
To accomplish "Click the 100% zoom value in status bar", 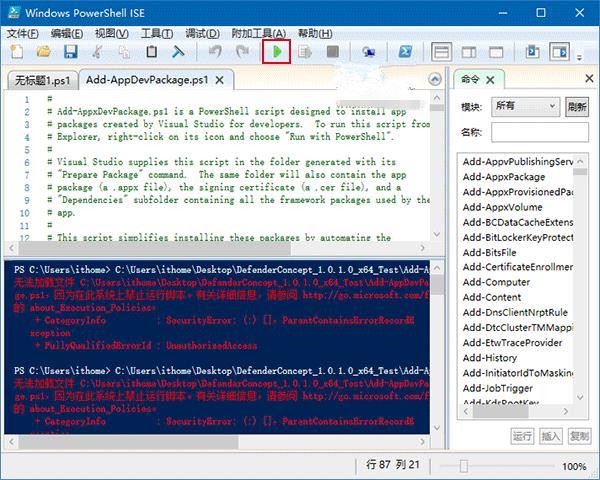I will coord(574,466).
